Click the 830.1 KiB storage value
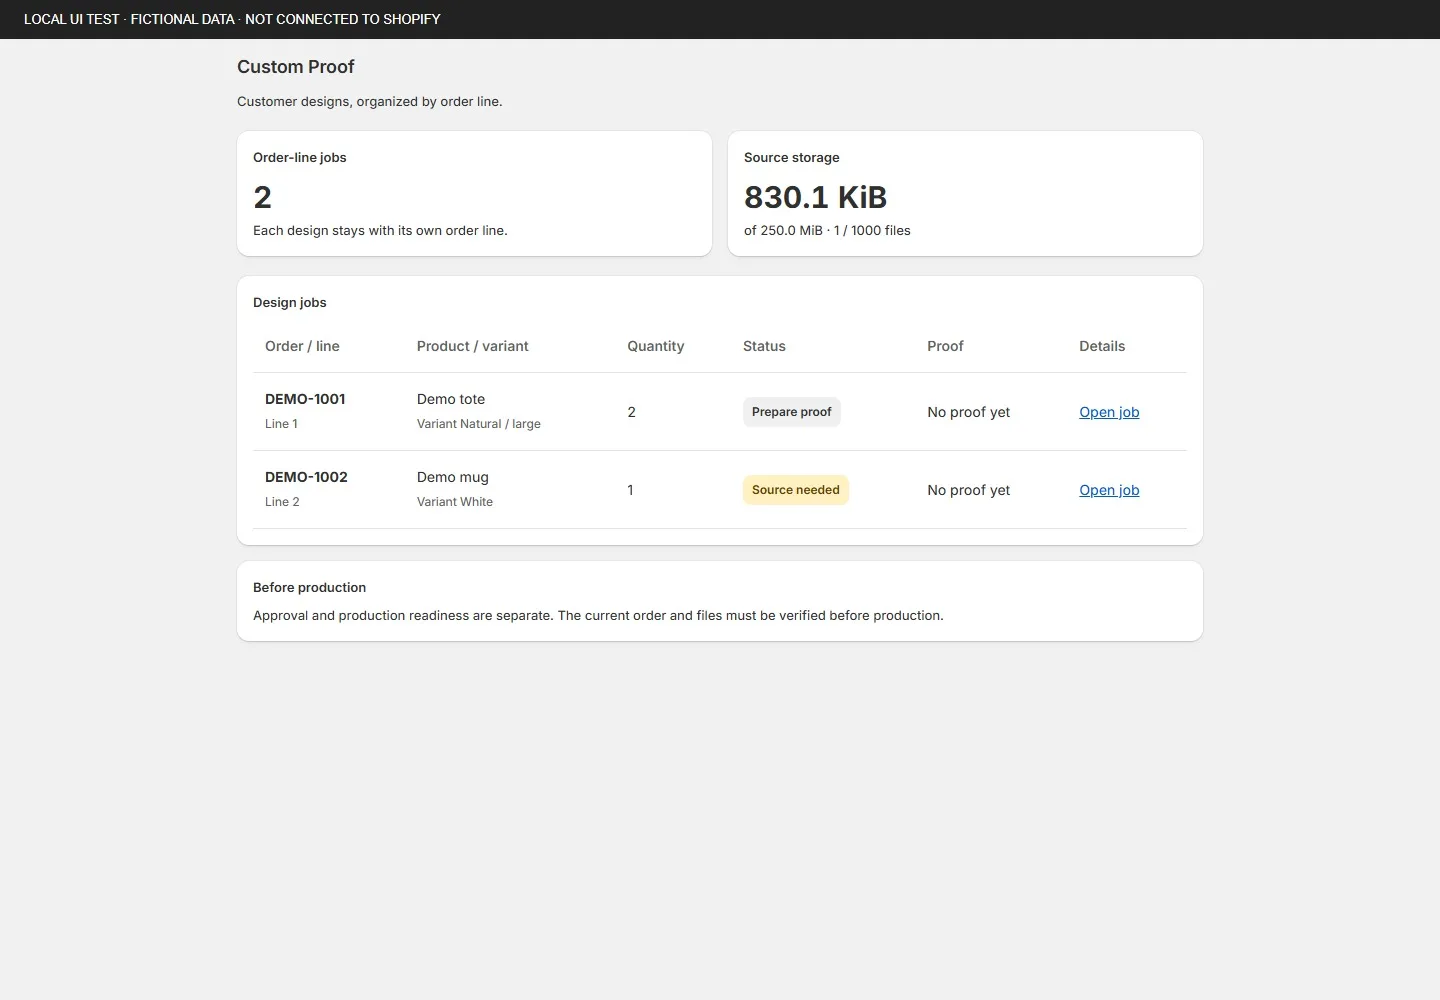This screenshot has width=1440, height=1000. (815, 197)
